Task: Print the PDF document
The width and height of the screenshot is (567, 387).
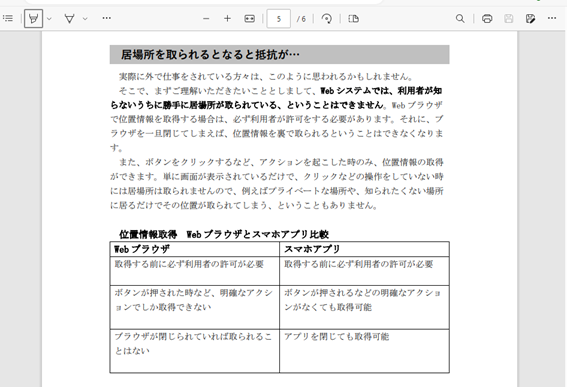Action: 487,18
